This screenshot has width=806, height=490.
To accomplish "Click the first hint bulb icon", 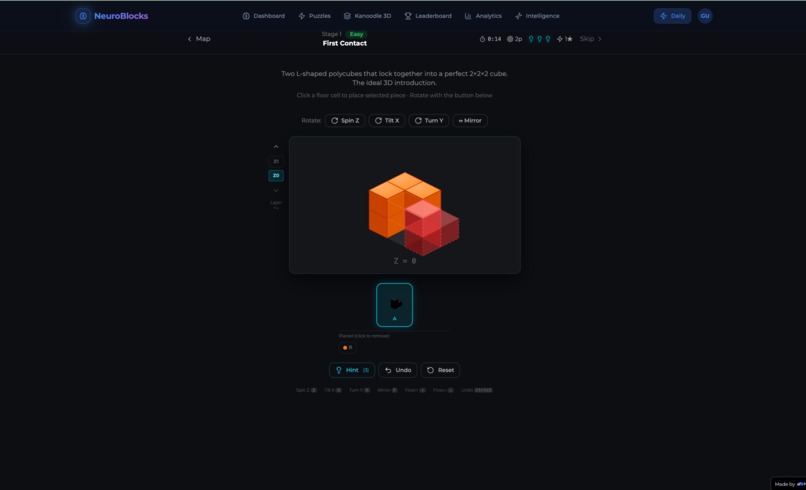I will (x=531, y=39).
